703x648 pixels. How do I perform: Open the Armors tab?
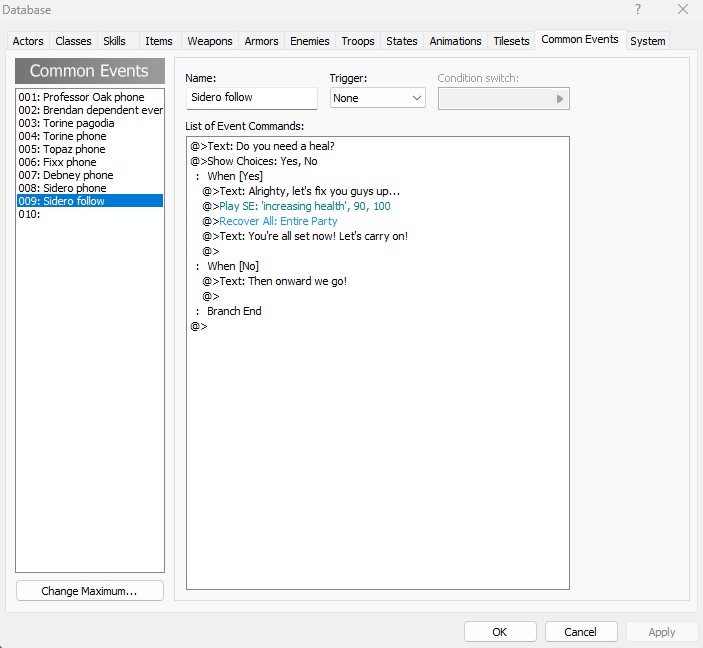(261, 41)
